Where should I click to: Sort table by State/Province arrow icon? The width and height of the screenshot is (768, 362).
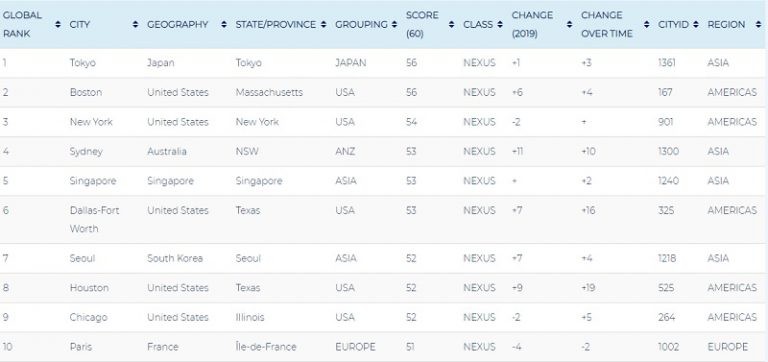[x=323, y=24]
